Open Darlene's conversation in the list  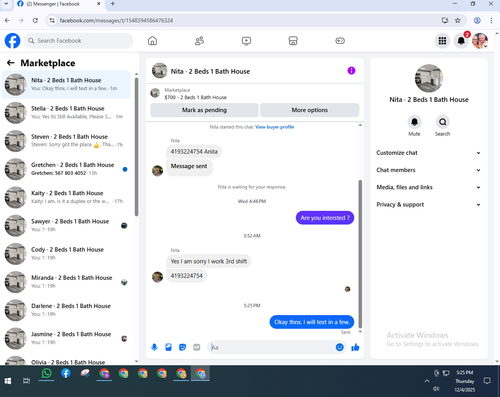point(66,310)
